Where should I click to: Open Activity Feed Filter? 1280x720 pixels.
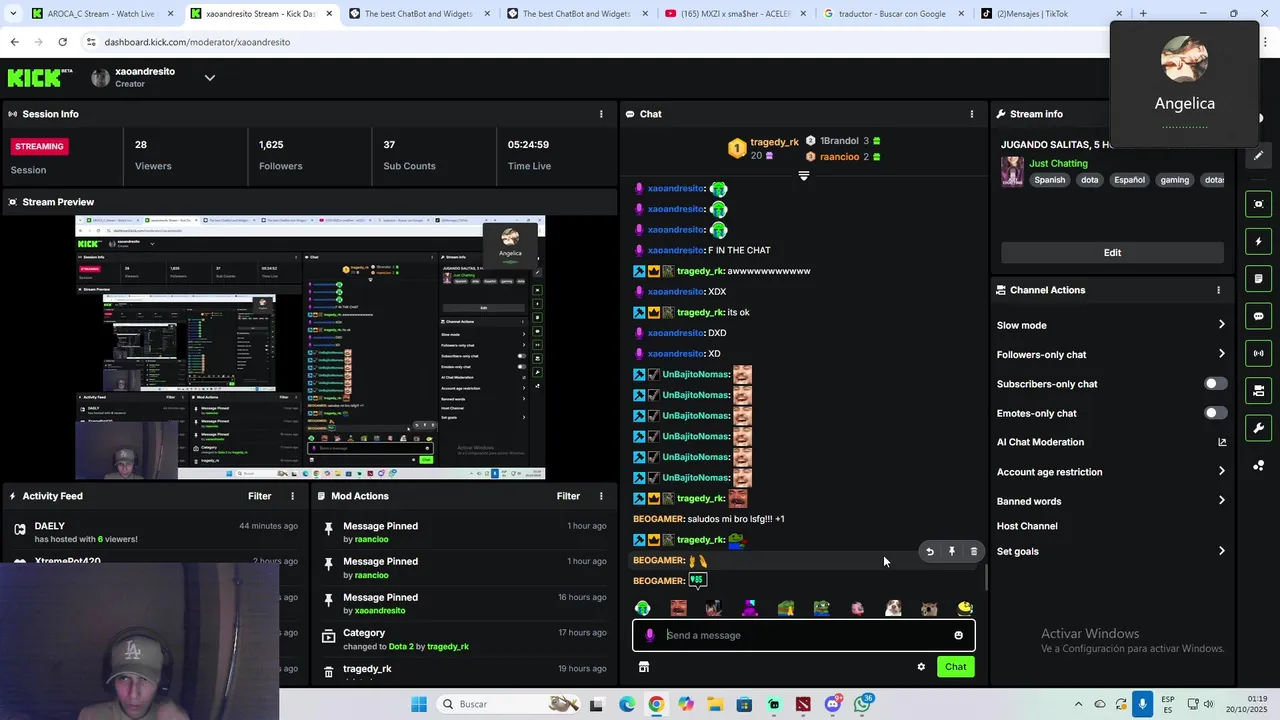tap(260, 496)
